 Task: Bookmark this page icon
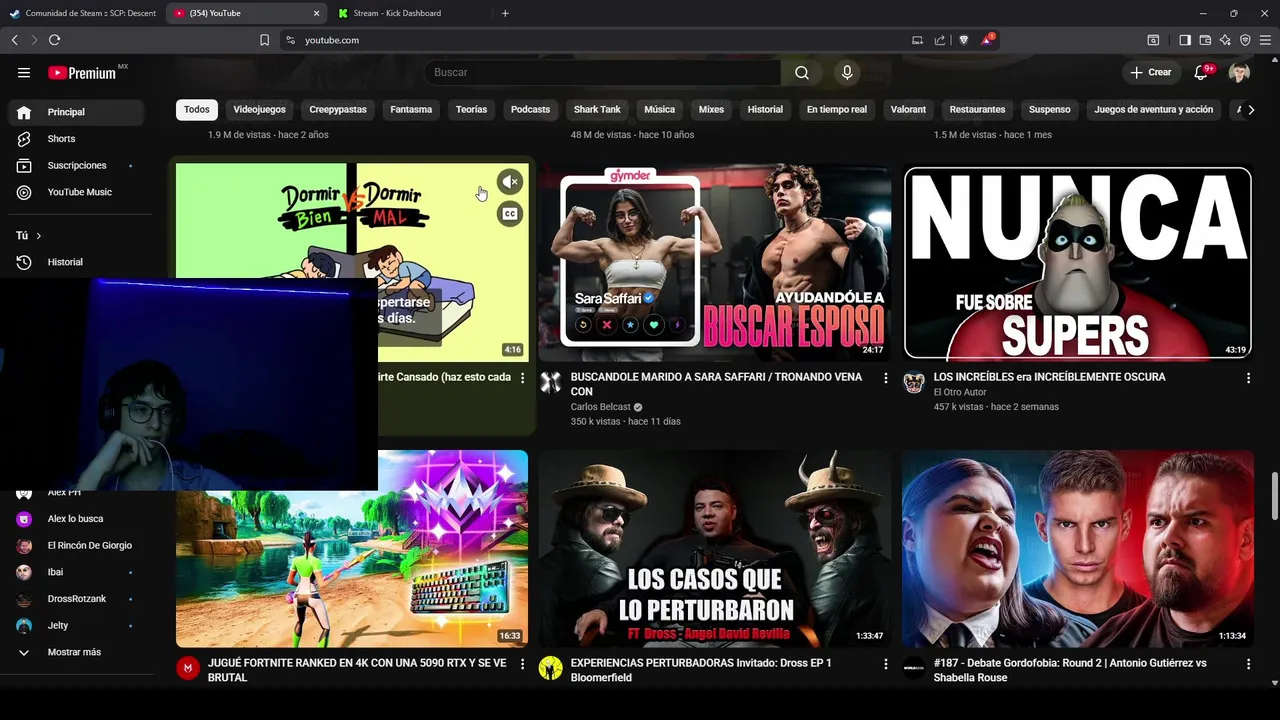(x=264, y=40)
